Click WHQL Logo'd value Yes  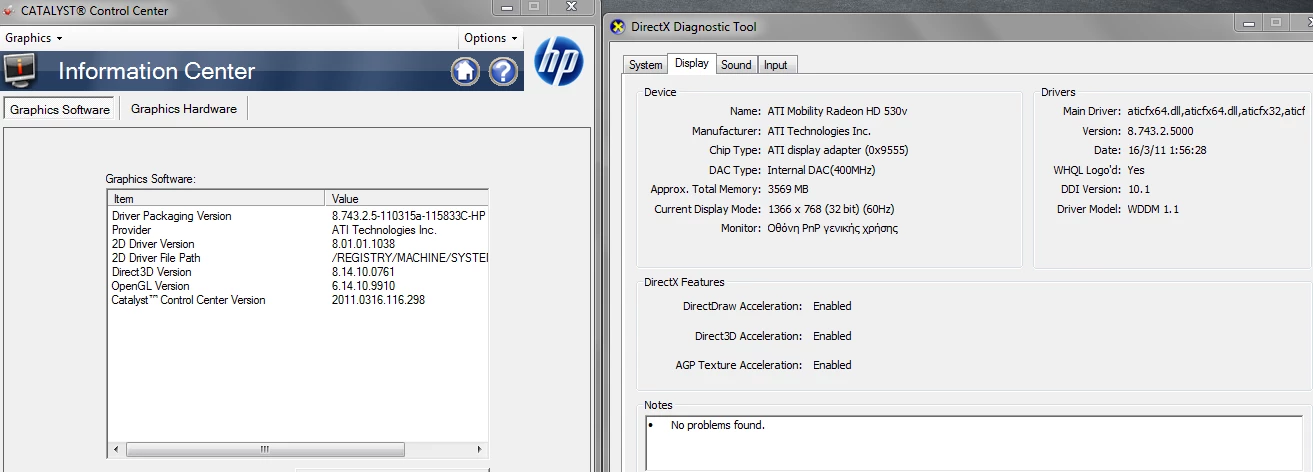[1136, 170]
